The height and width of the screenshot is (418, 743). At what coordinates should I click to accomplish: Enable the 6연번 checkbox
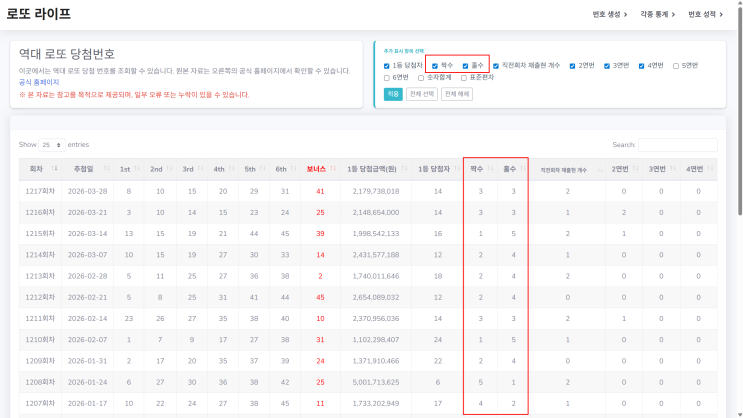(x=386, y=78)
